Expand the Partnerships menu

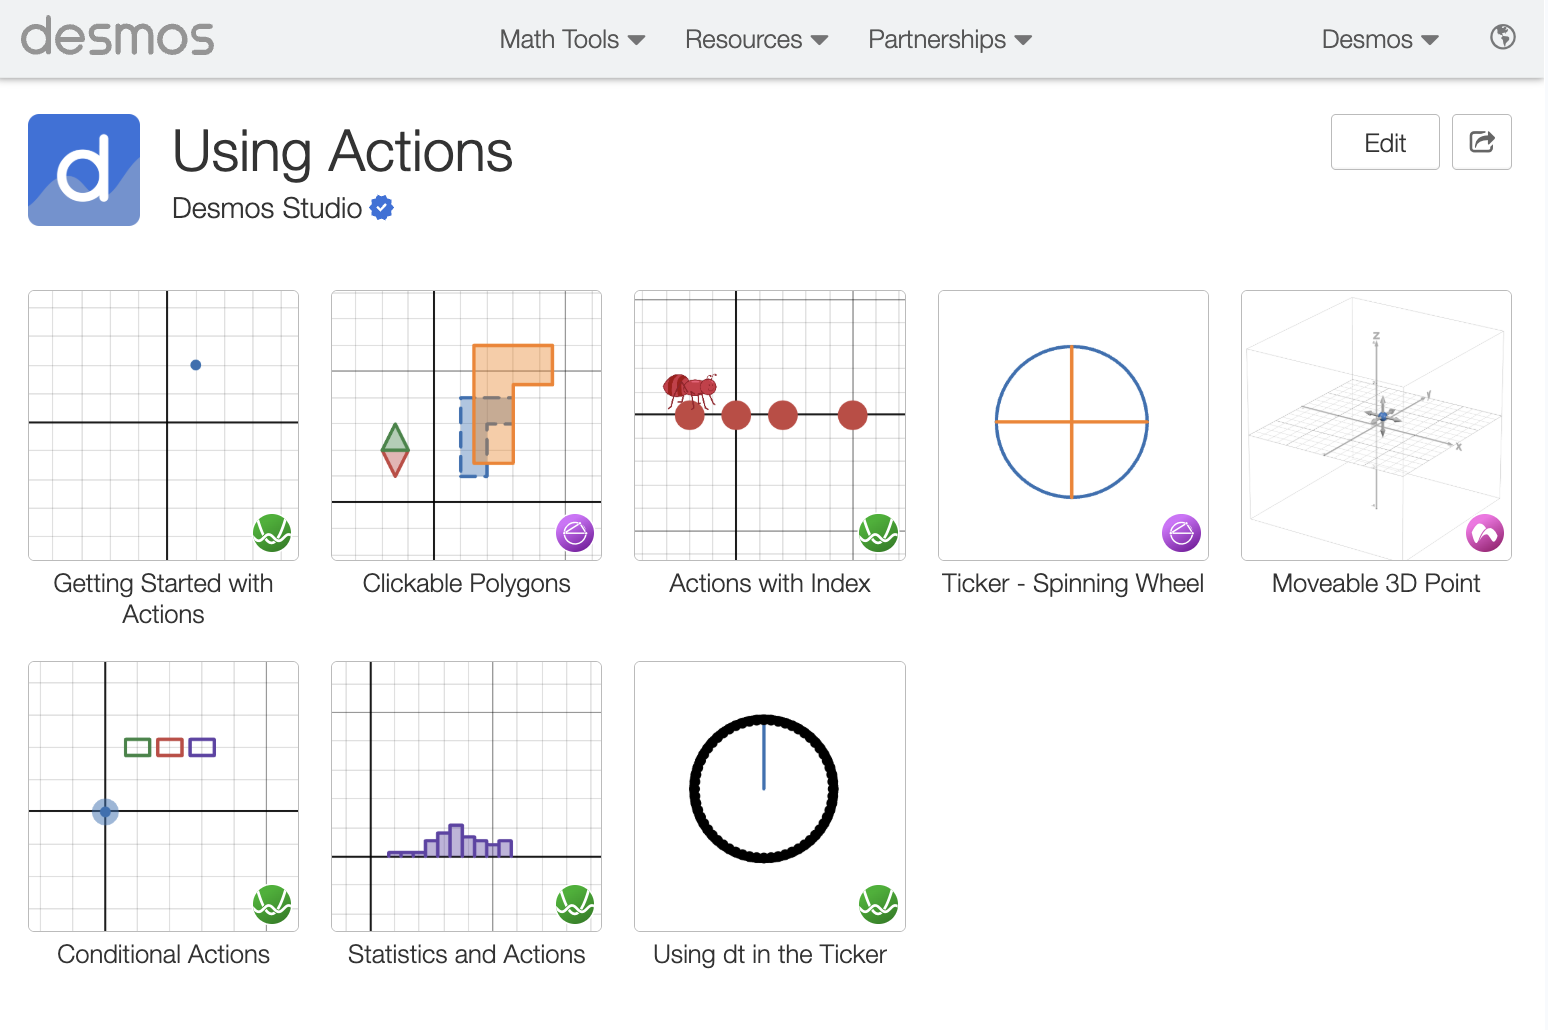tap(949, 39)
